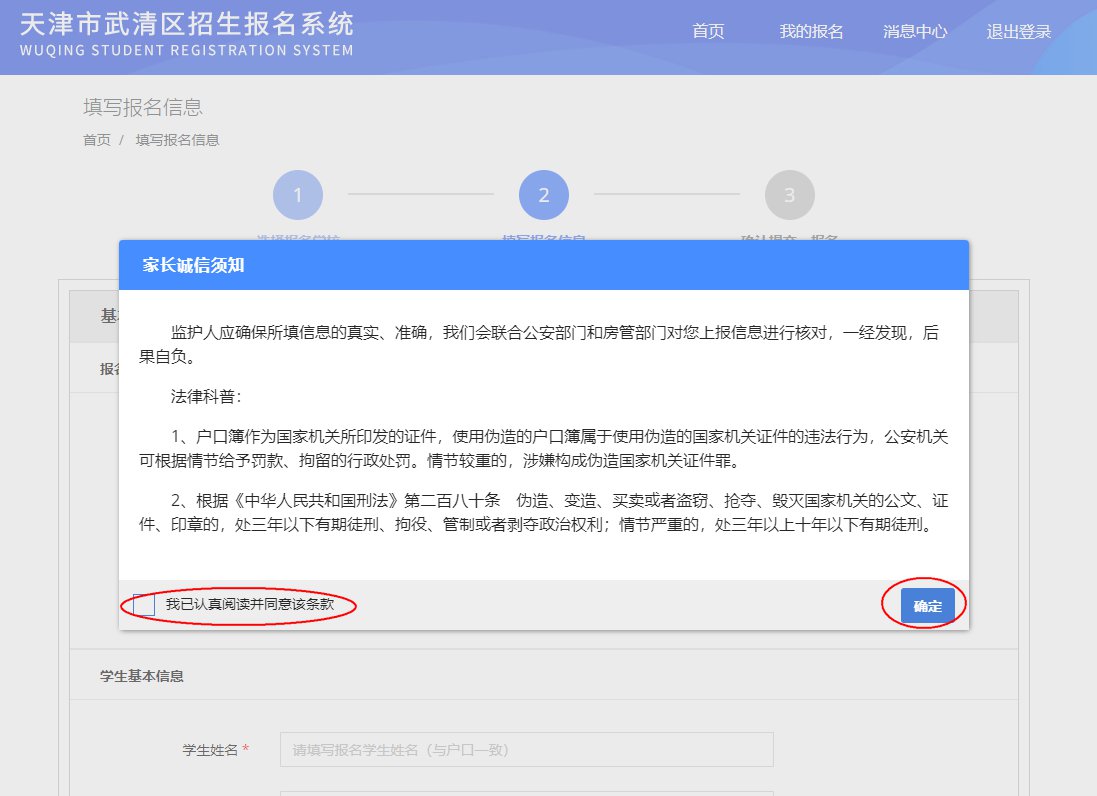
Task: Open 我的报名 in the top navigation
Action: [811, 32]
